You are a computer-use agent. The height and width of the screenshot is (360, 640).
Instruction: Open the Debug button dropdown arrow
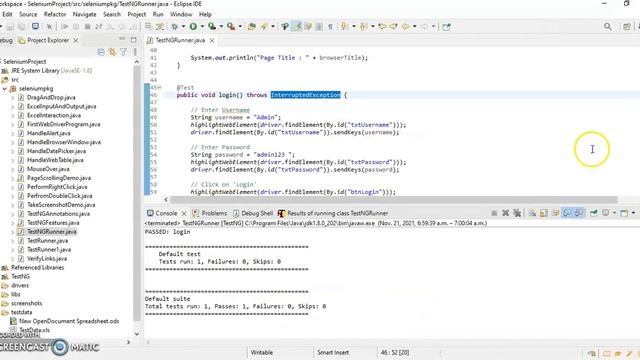point(183,27)
